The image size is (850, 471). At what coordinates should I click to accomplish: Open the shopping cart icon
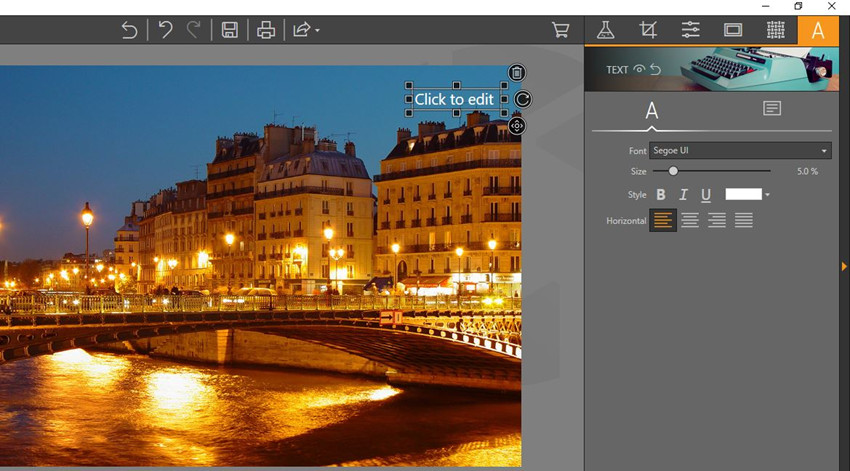pyautogui.click(x=560, y=30)
